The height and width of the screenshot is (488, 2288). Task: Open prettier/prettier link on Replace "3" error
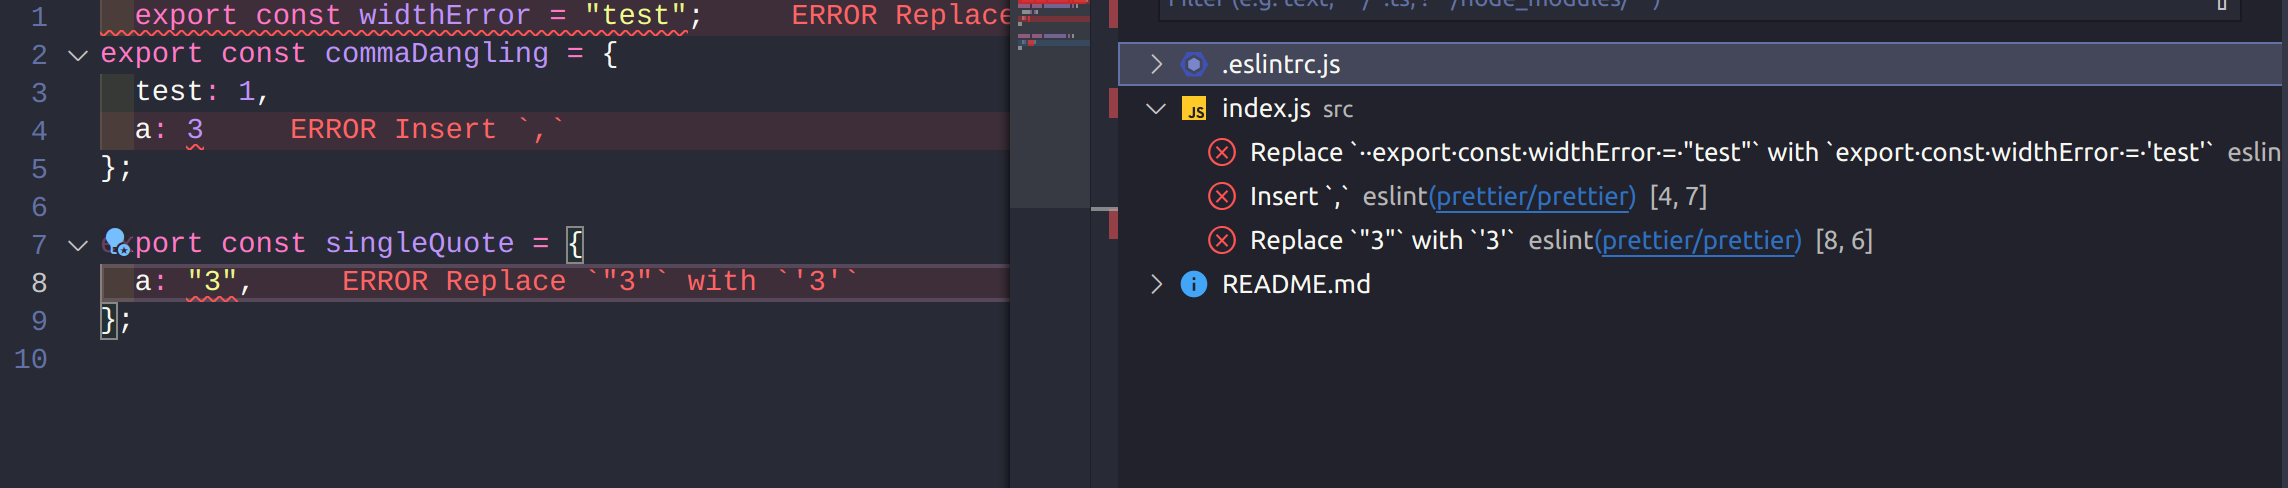(1698, 241)
